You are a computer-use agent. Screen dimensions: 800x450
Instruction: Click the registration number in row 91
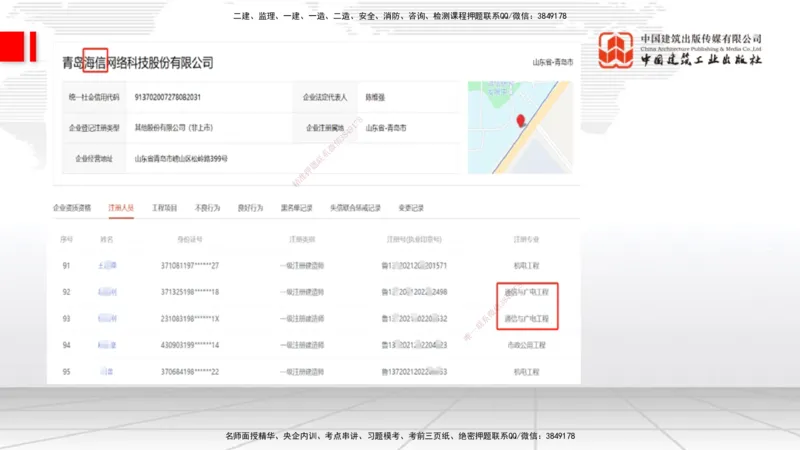click(414, 265)
